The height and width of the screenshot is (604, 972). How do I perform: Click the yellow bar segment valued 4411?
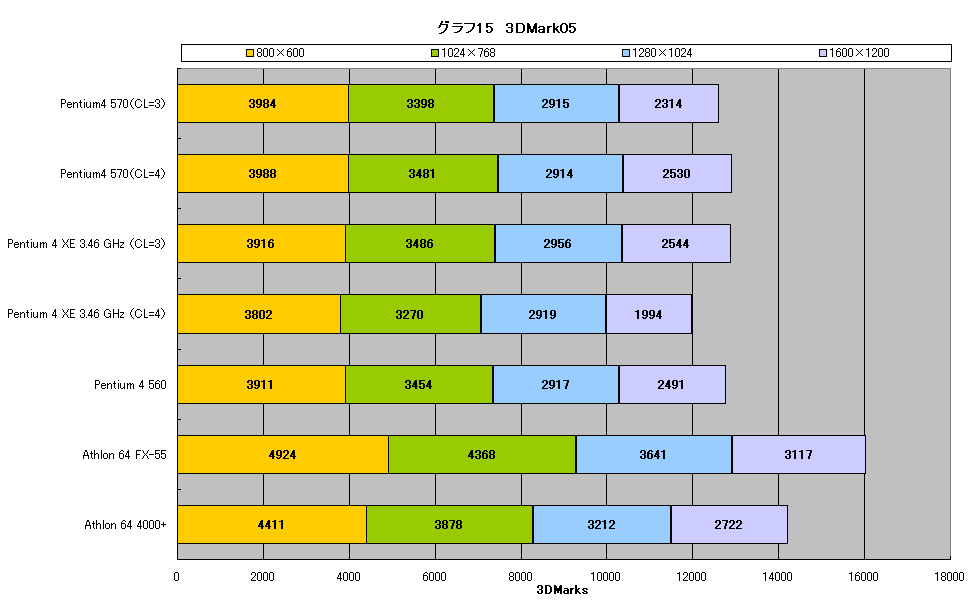click(x=272, y=525)
